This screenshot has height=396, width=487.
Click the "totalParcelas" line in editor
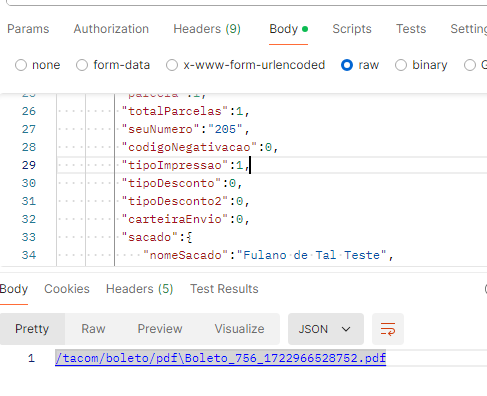point(185,111)
